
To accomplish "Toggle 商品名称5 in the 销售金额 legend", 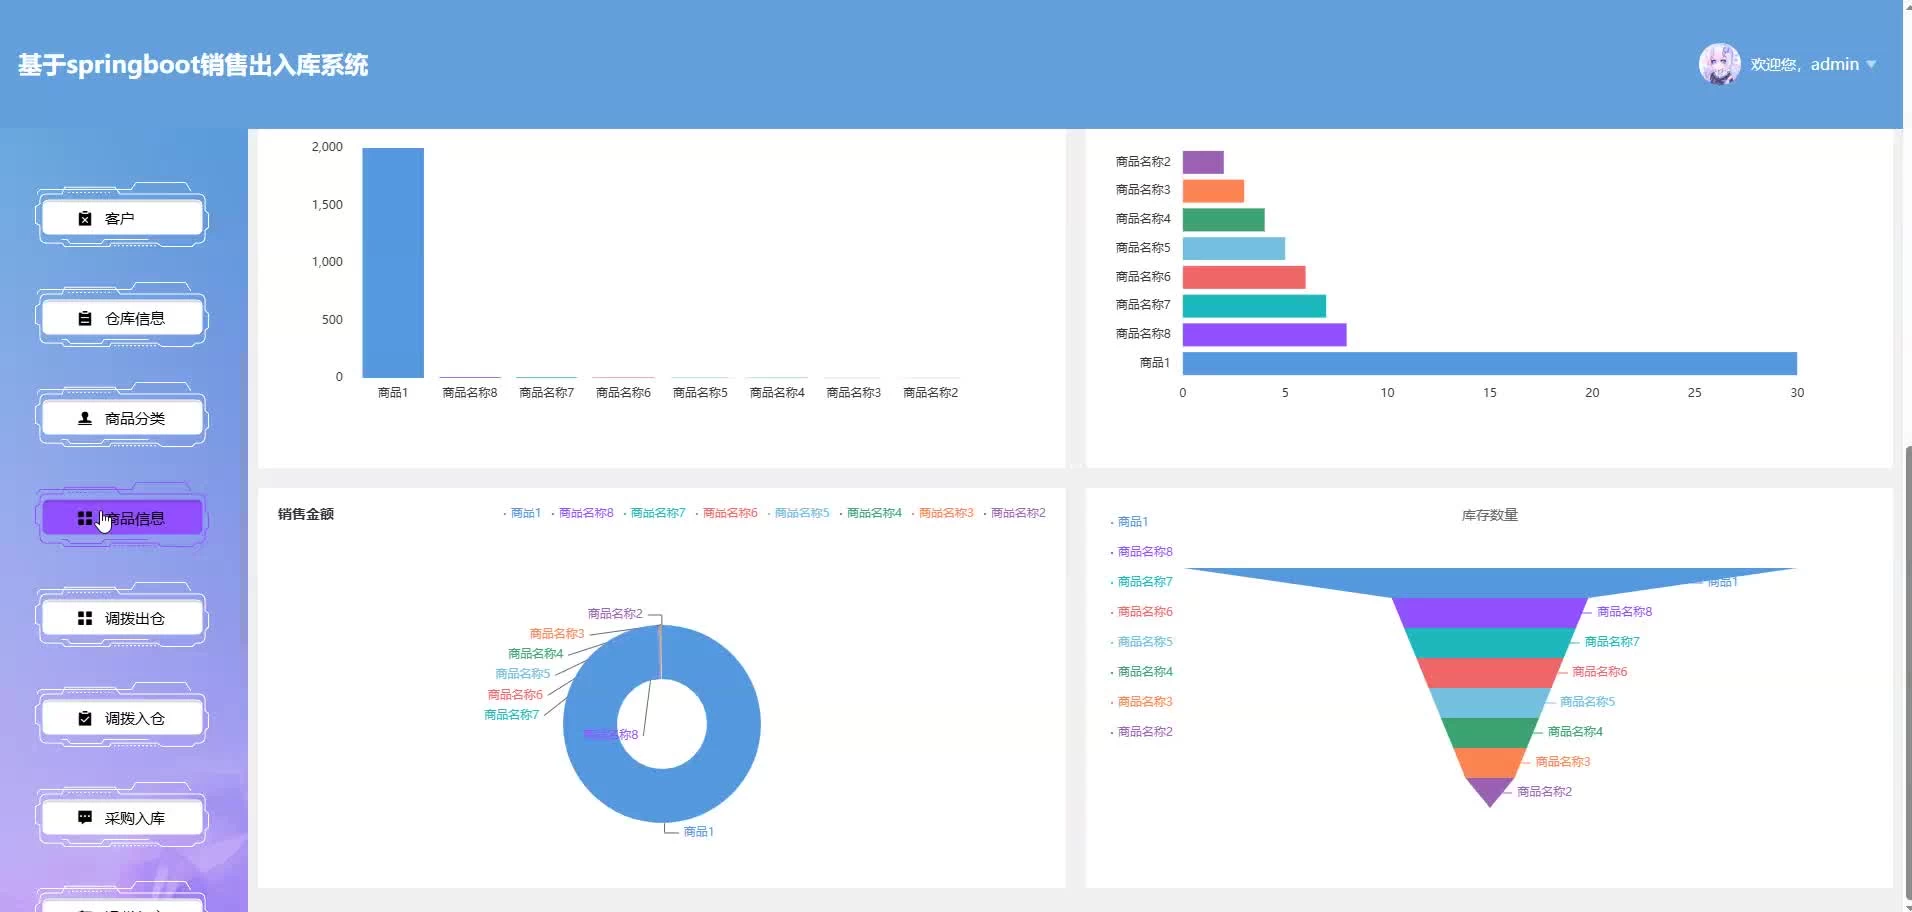I will 799,513.
